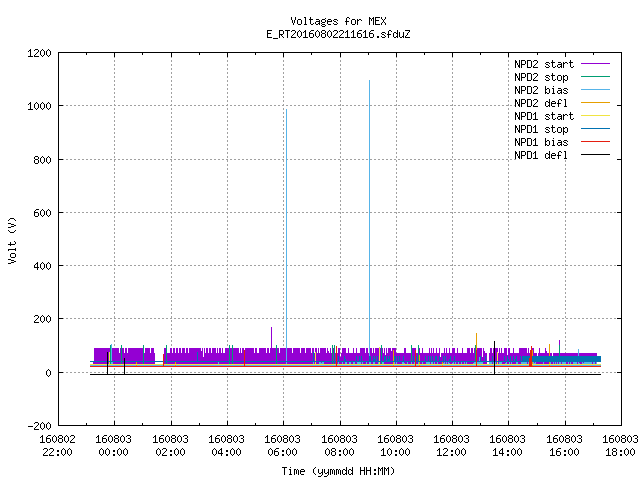Image resolution: width=640 pixels, height=480 pixels.
Task: Click the 'NPD1 defl' legend label
Action: coord(541,156)
